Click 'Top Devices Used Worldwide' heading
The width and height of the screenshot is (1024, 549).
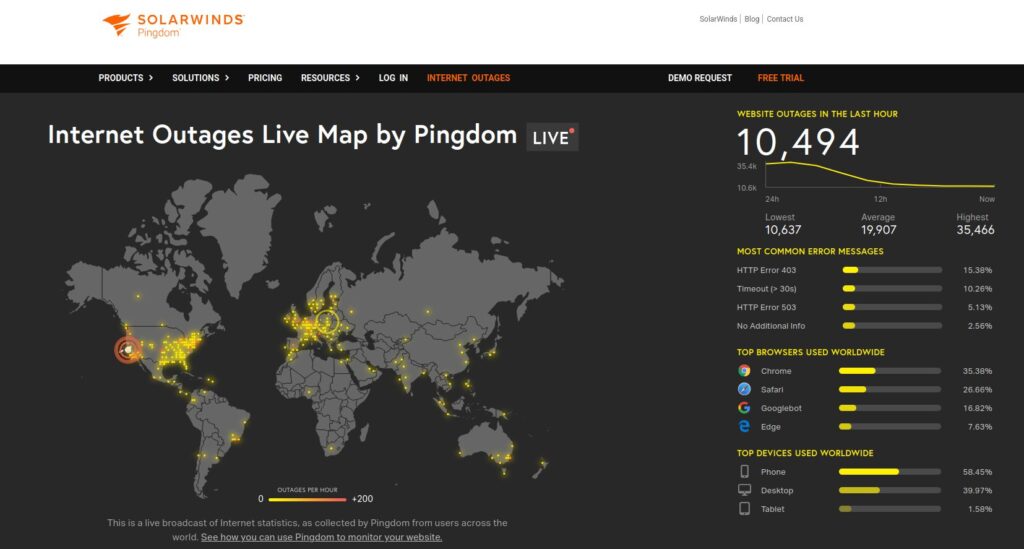coord(805,453)
